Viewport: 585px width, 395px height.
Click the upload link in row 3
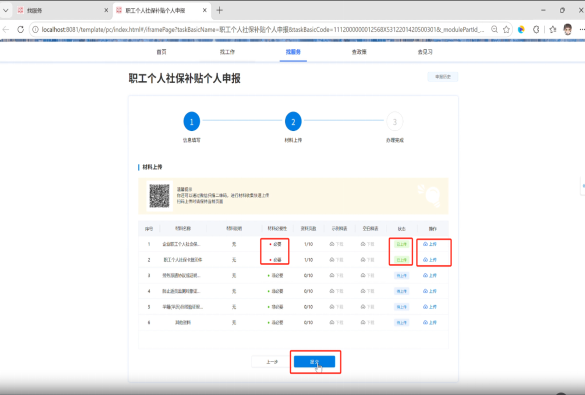pyautogui.click(x=430, y=276)
